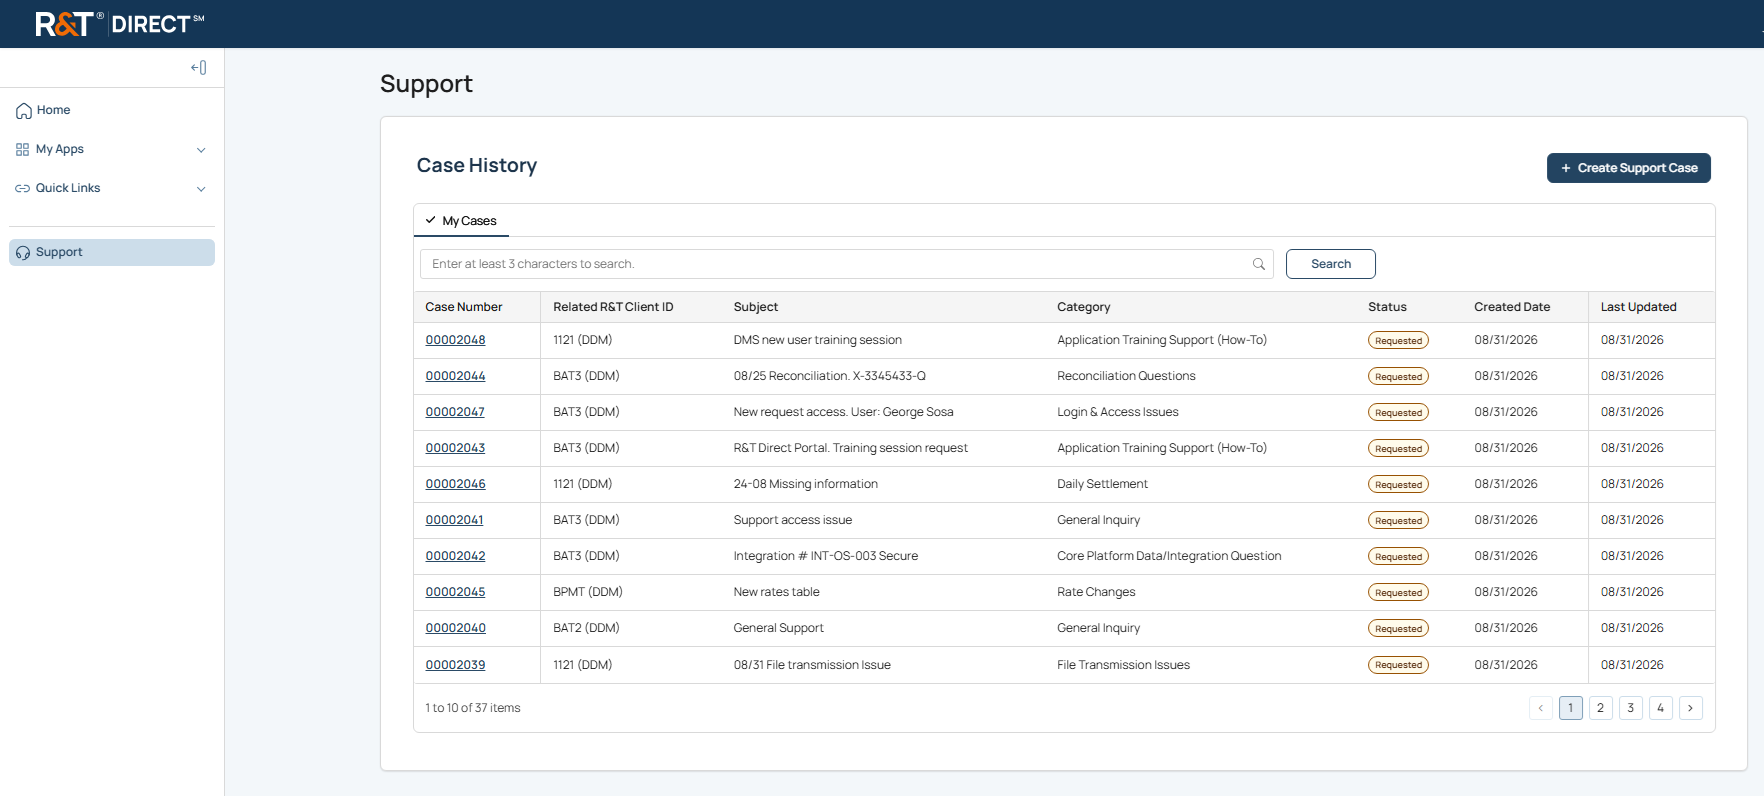Click category 'Reconciliation Questions'
The height and width of the screenshot is (796, 1764).
1126,376
